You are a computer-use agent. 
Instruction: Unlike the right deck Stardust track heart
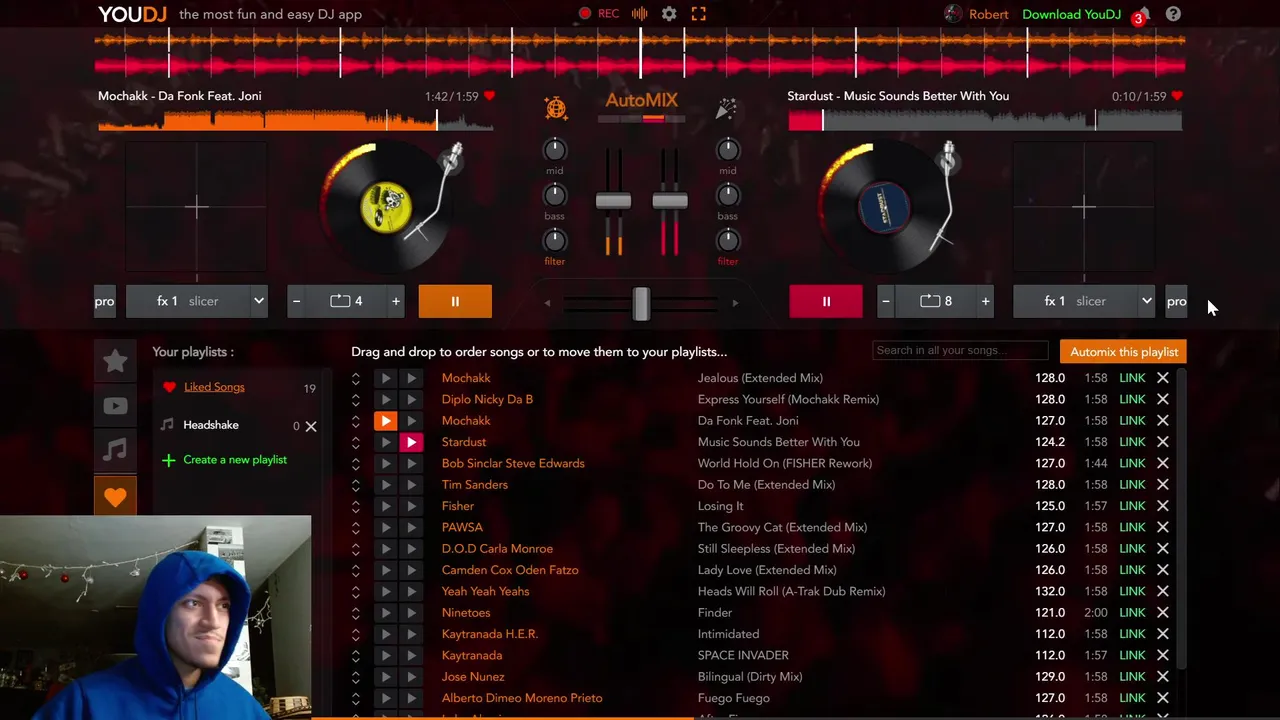point(1177,96)
